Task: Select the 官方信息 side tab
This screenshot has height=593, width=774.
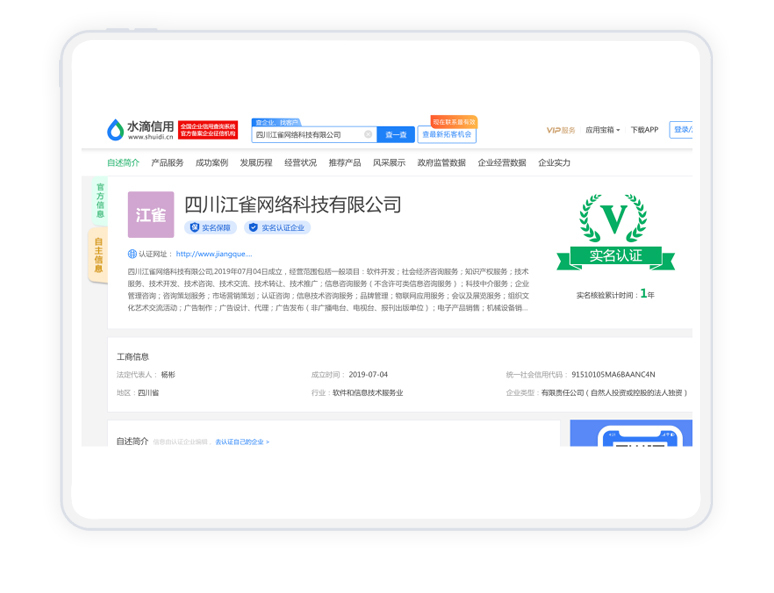Action: pyautogui.click(x=99, y=200)
